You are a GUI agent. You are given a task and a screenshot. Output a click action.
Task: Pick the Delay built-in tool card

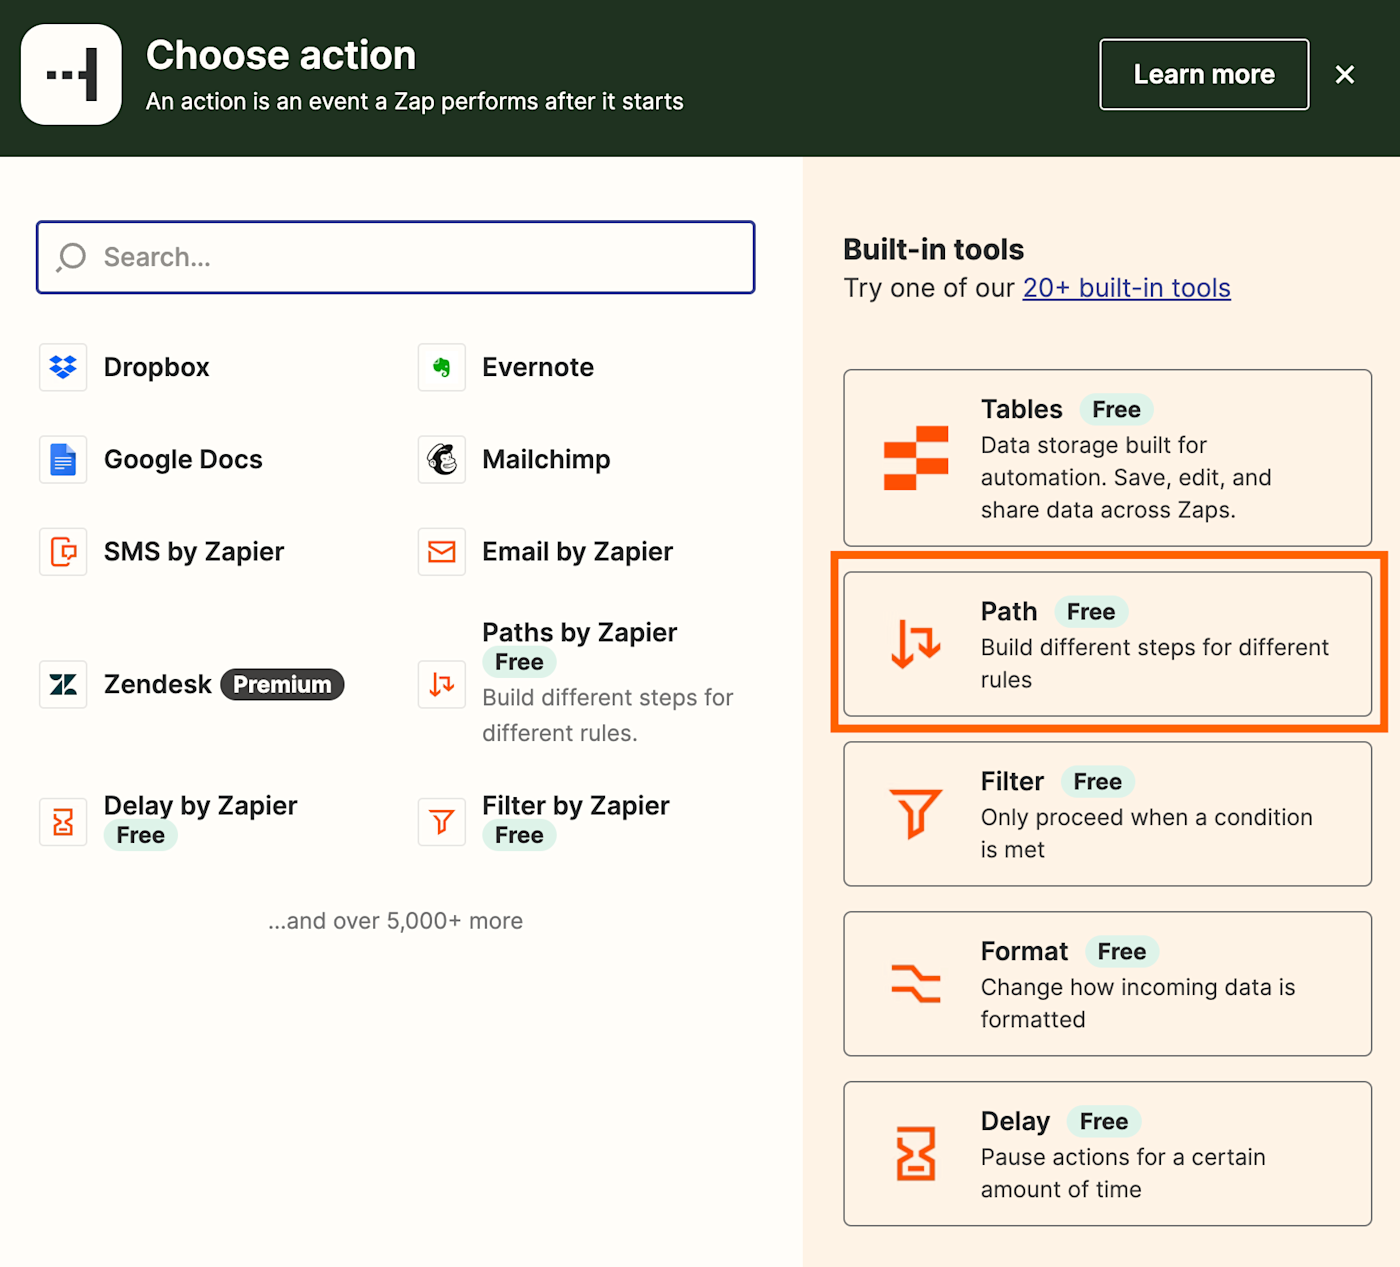pyautogui.click(x=1107, y=1154)
